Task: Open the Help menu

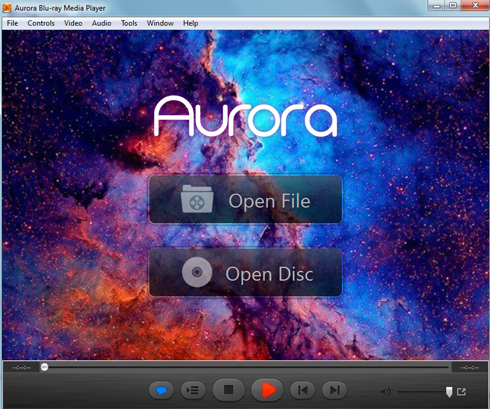Action: pos(190,23)
